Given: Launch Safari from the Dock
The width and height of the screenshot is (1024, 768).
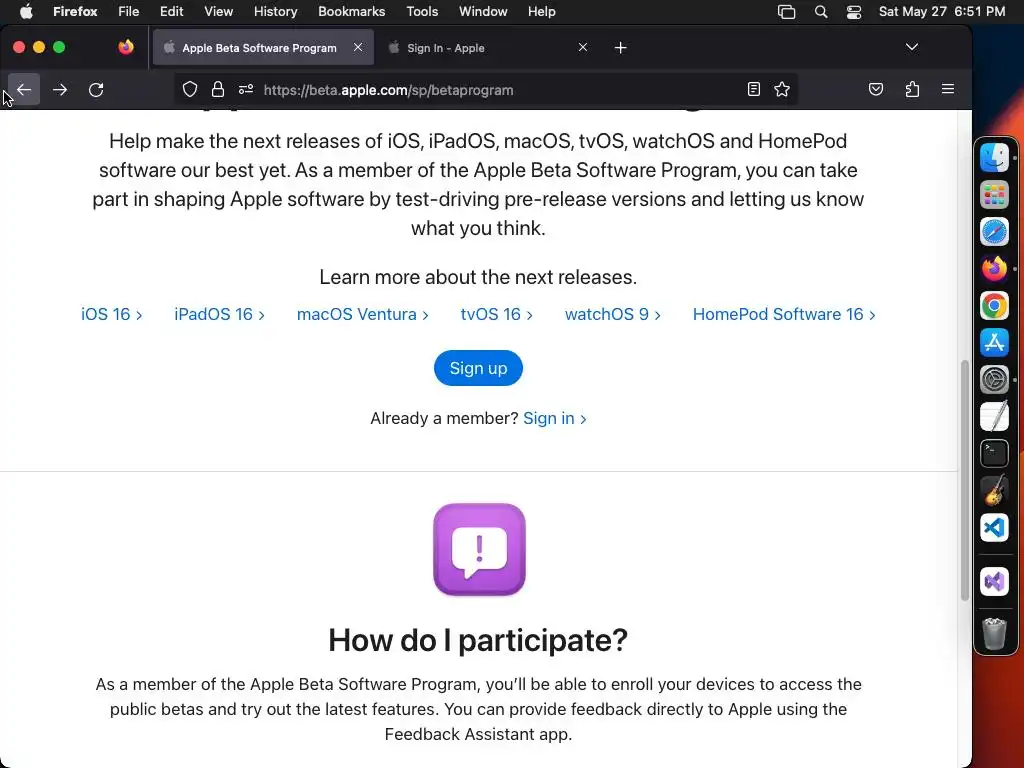Looking at the screenshot, I should click(x=994, y=231).
